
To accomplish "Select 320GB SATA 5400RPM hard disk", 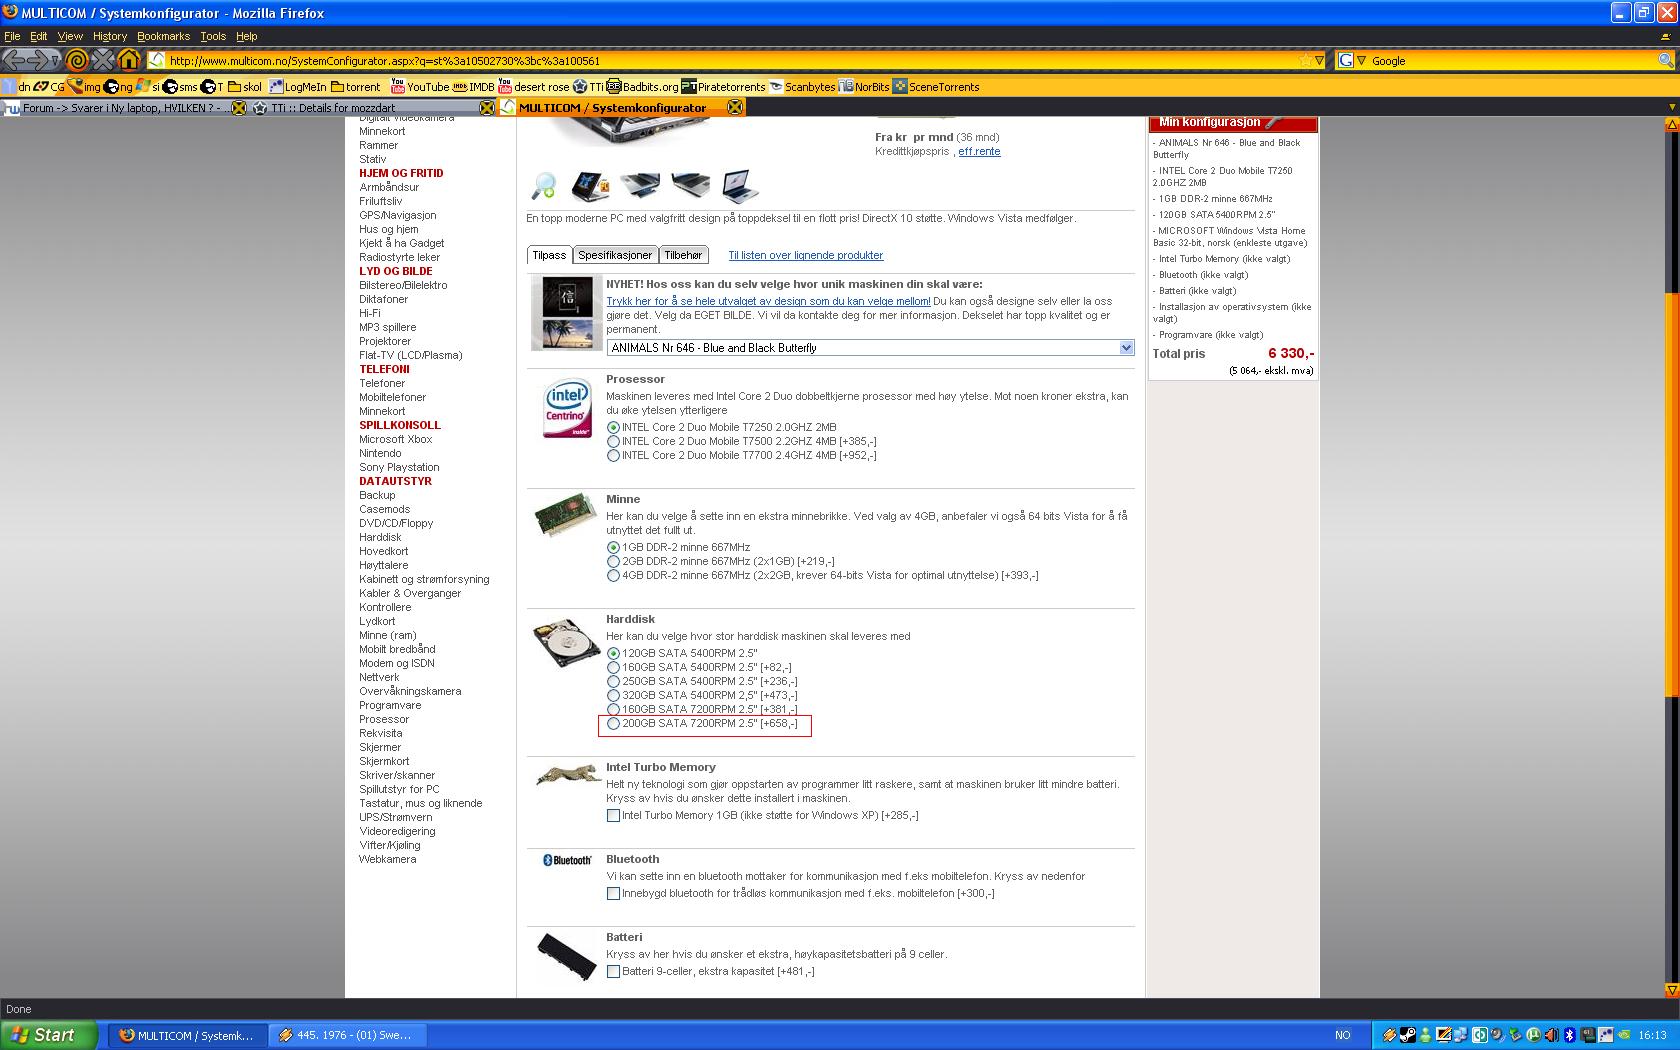I will (613, 695).
